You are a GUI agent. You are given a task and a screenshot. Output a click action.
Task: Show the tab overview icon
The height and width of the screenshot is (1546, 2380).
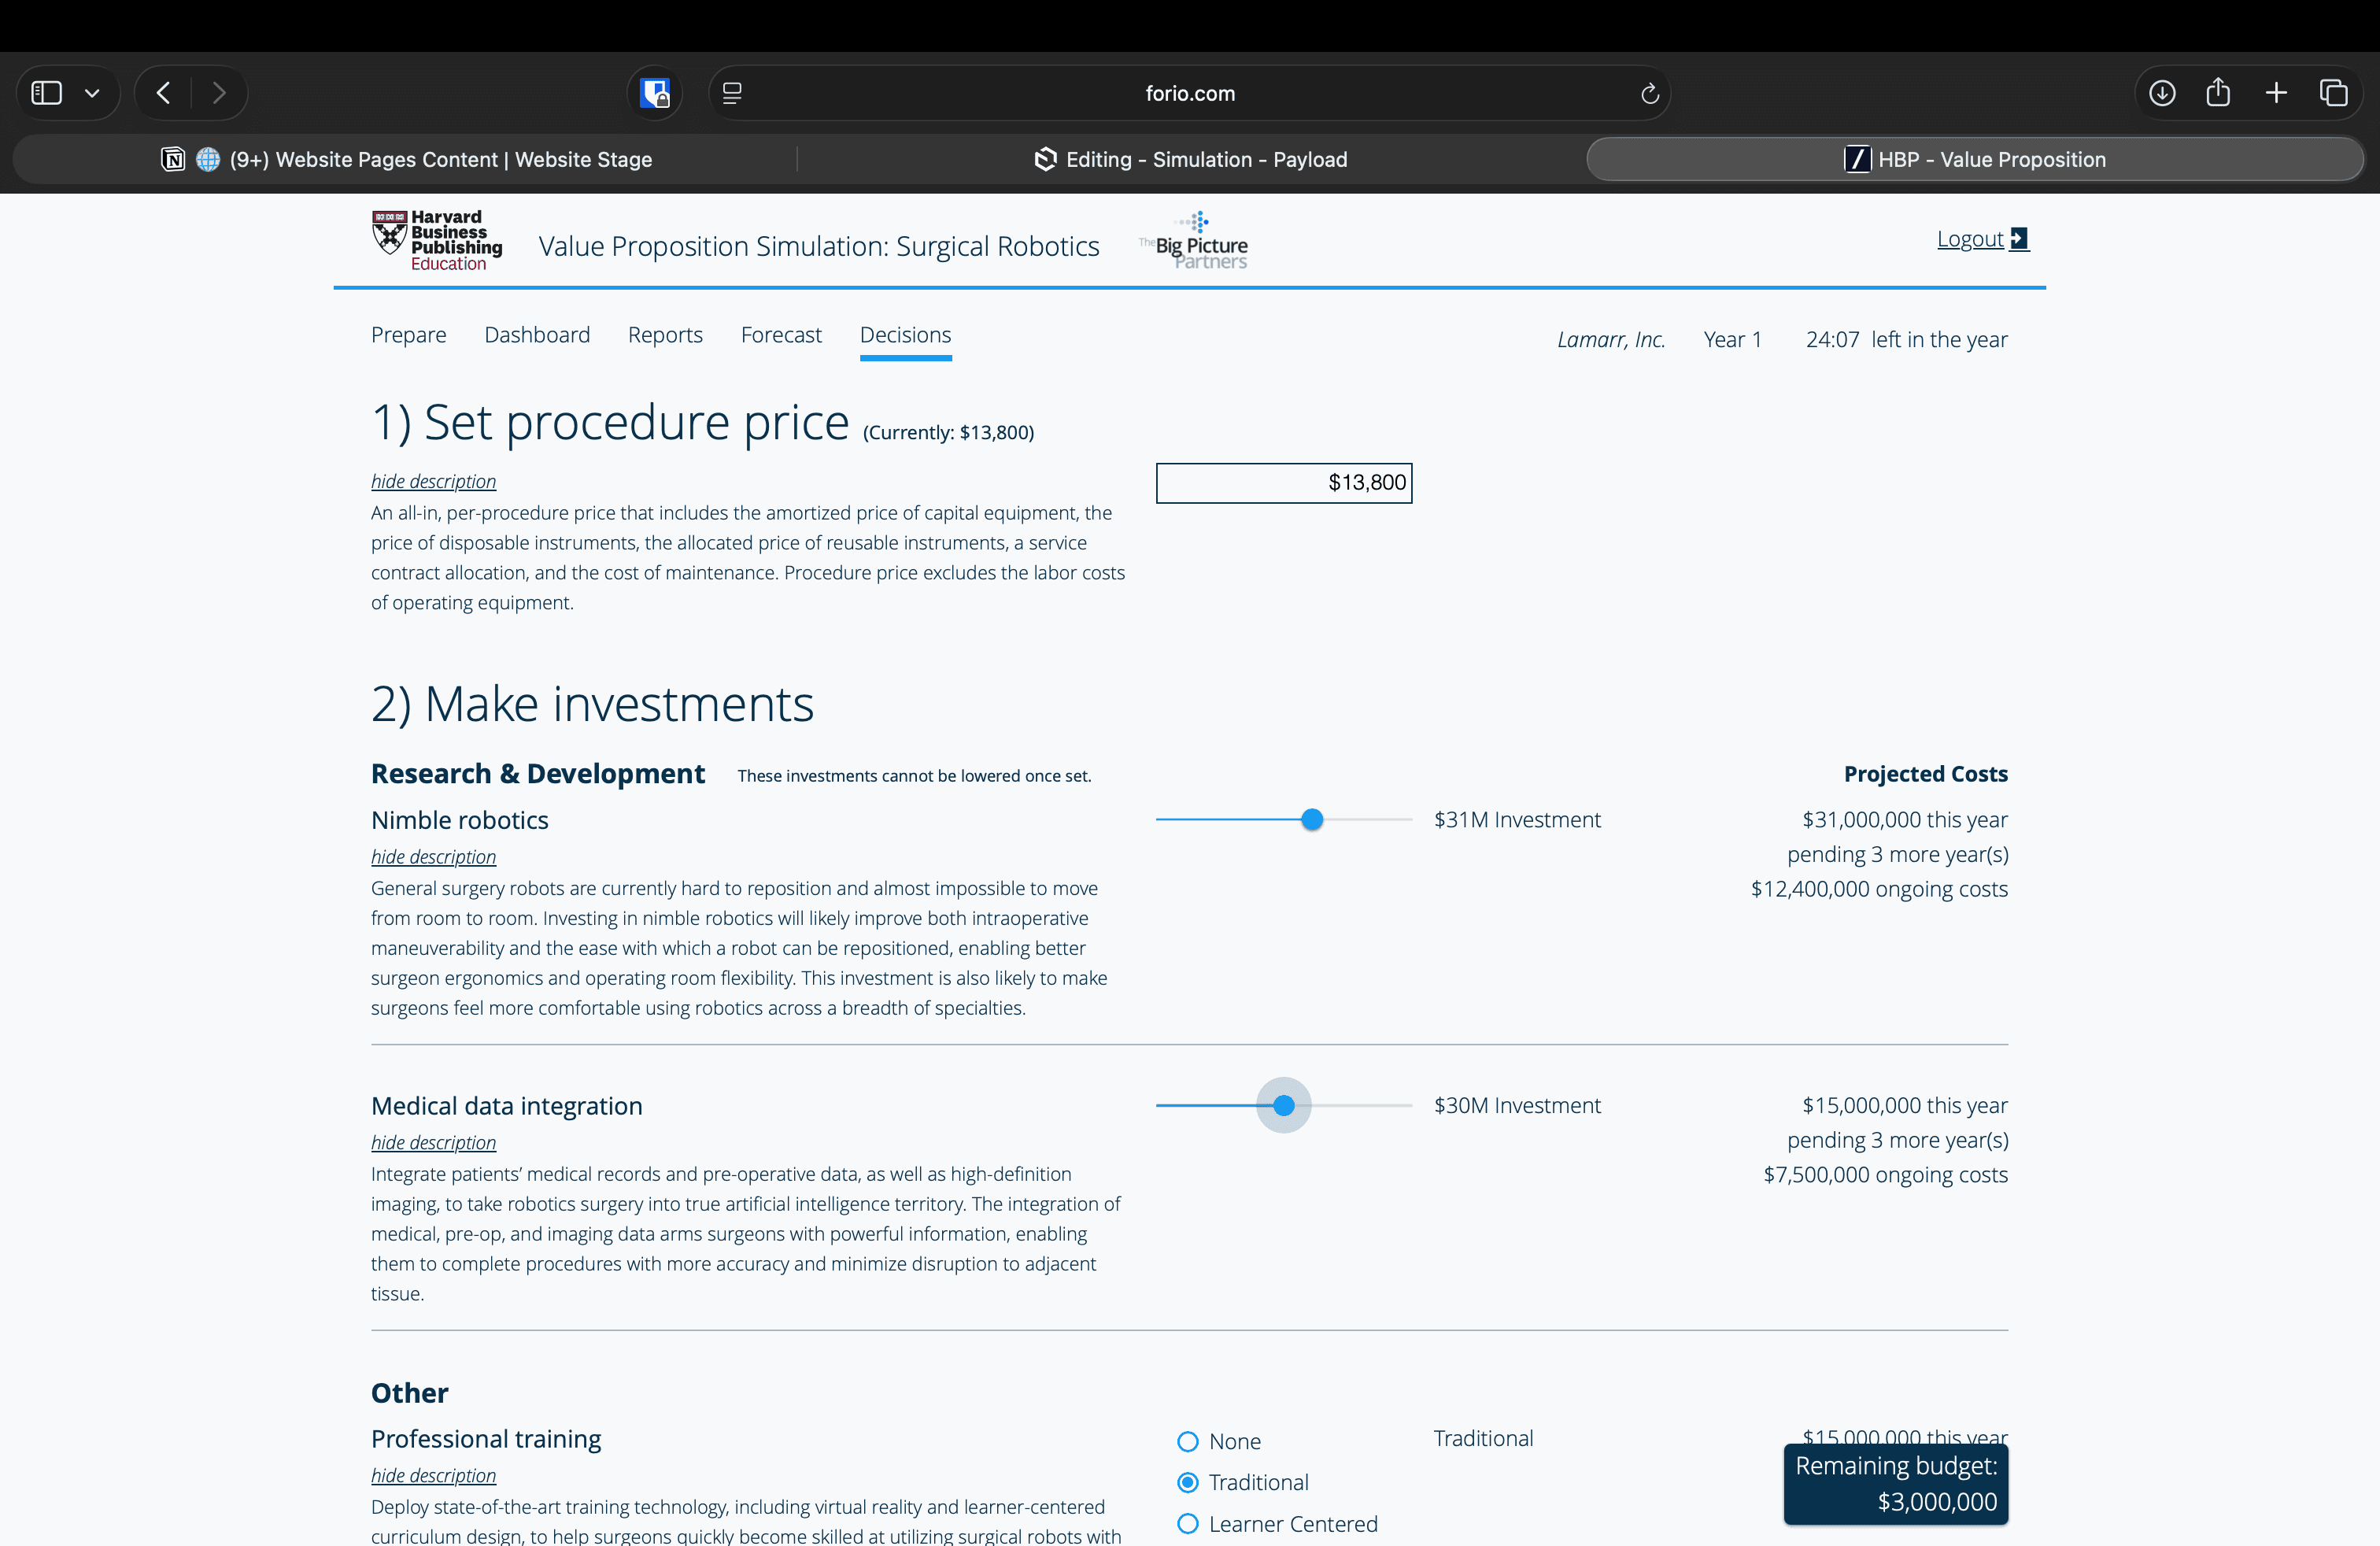(x=2333, y=93)
